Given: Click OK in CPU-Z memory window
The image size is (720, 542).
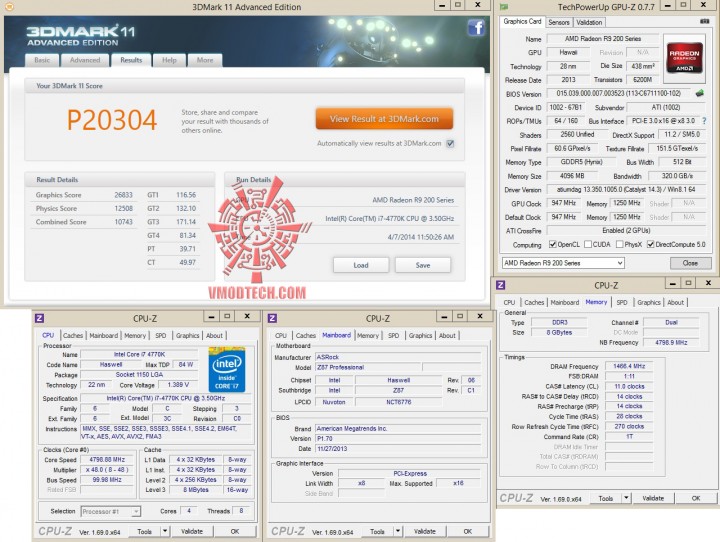Looking at the screenshot, I should pyautogui.click(x=696, y=498).
